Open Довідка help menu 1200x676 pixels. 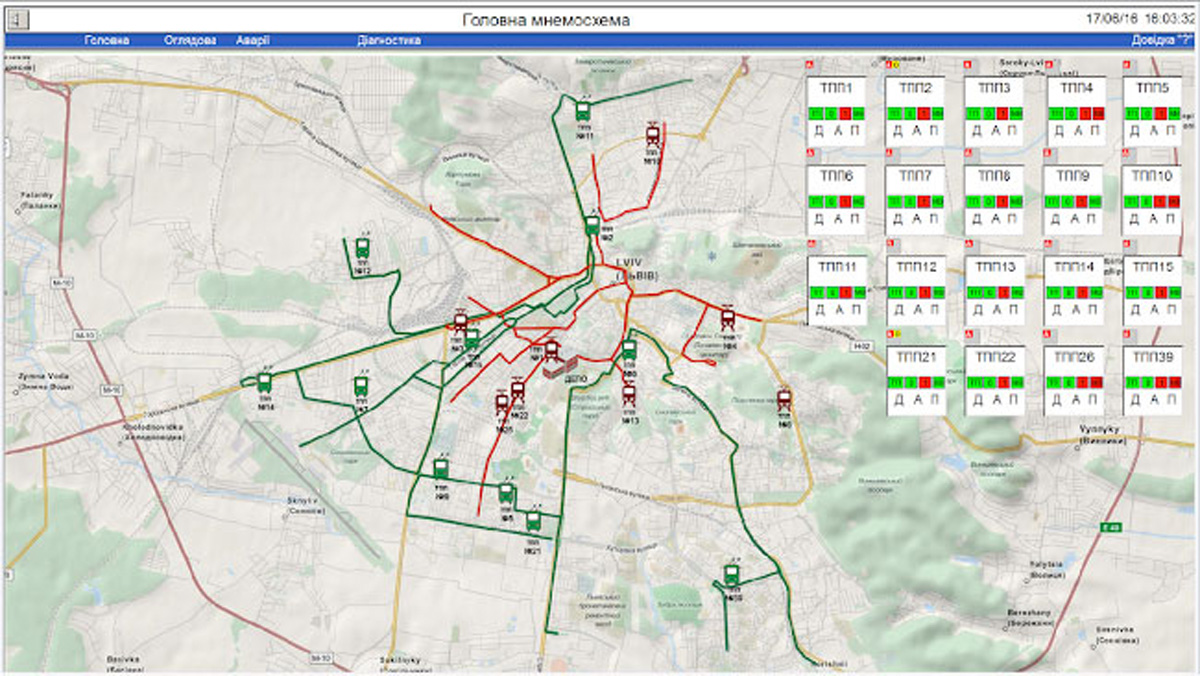point(1162,41)
